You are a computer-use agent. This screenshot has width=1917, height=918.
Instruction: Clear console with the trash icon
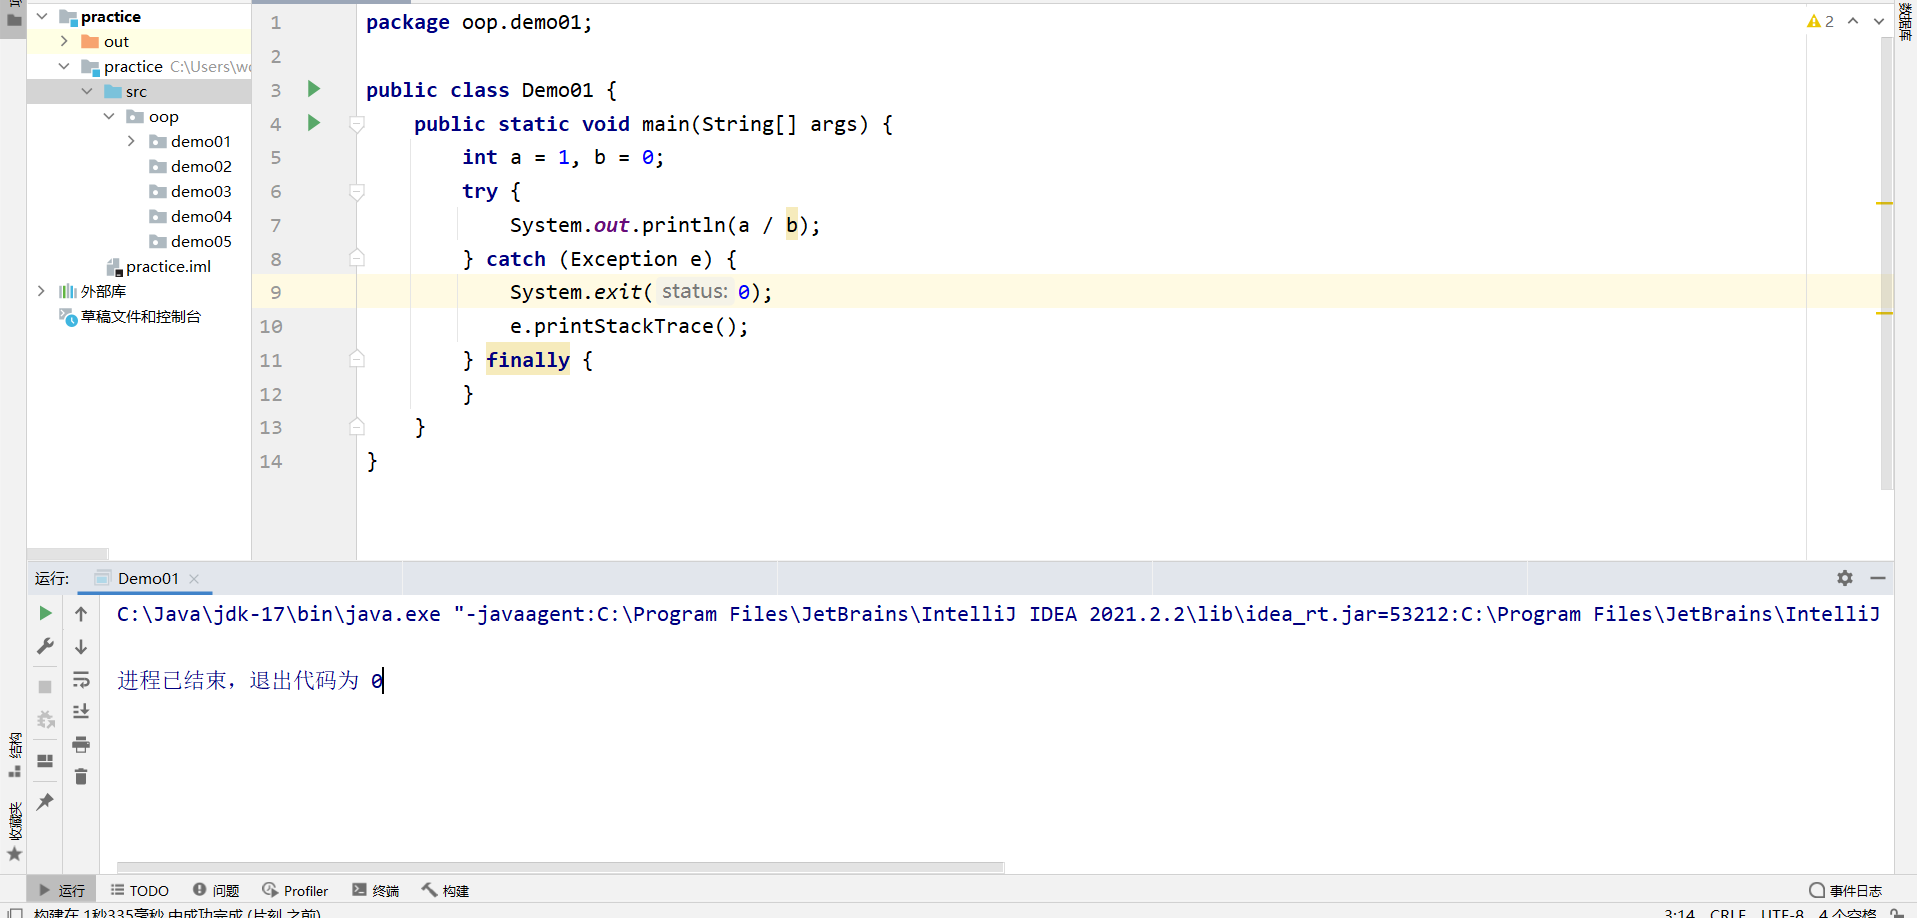pos(81,776)
